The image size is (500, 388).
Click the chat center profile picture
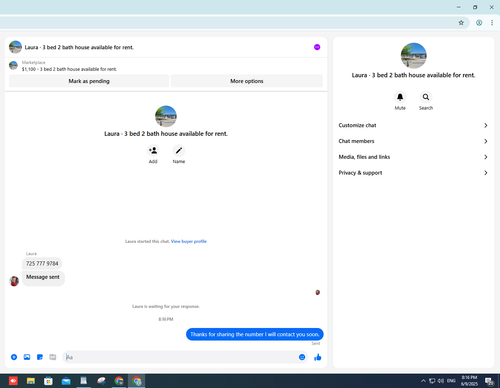pyautogui.click(x=166, y=116)
